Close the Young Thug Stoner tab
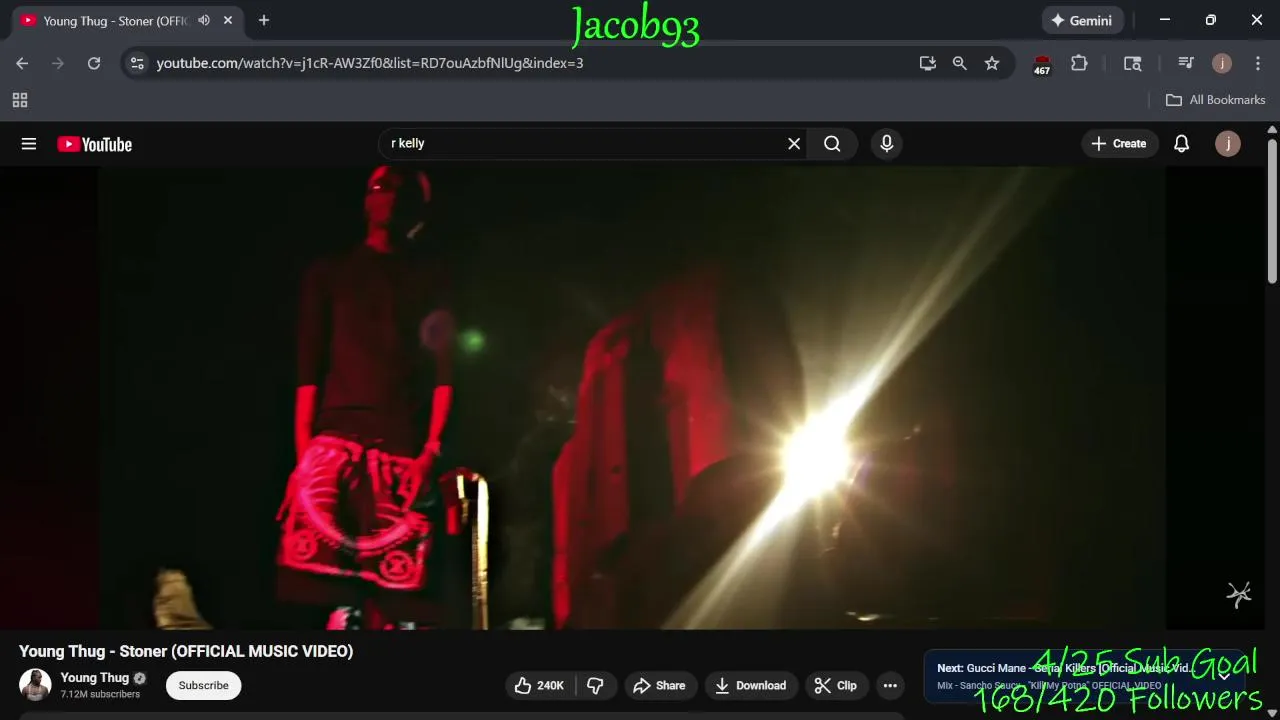 (228, 20)
